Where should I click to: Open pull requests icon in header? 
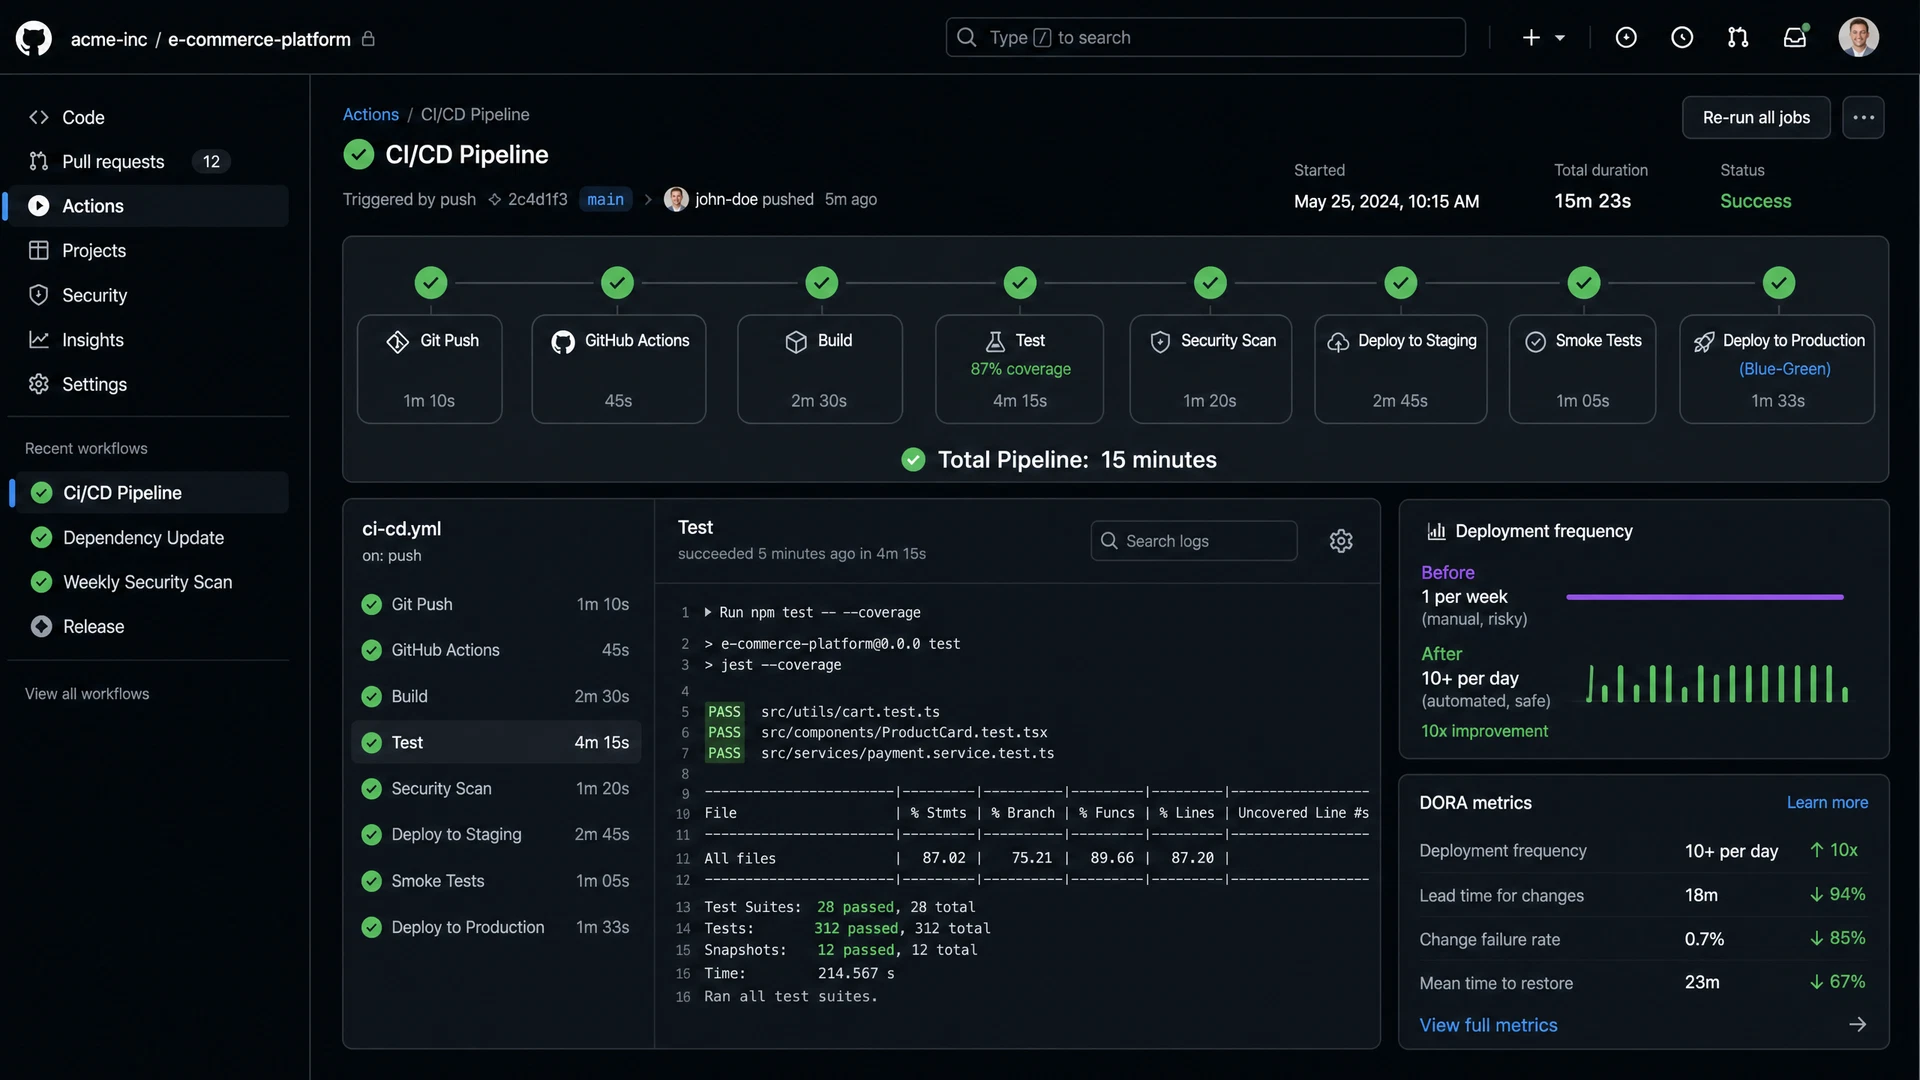click(x=1738, y=37)
